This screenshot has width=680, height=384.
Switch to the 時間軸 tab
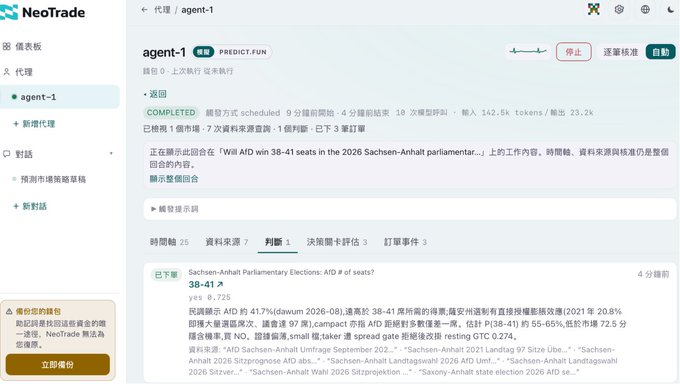(169, 242)
